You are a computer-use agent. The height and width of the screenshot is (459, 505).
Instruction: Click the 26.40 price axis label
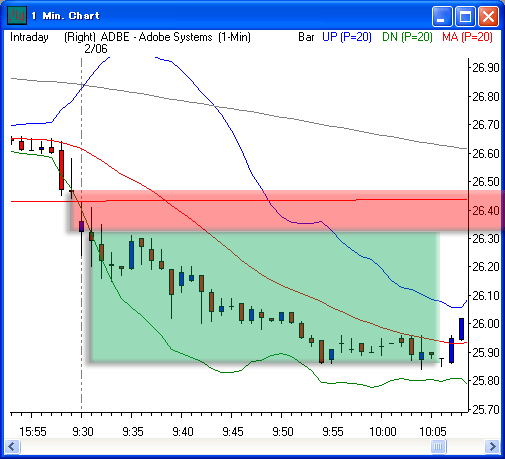[x=486, y=211]
